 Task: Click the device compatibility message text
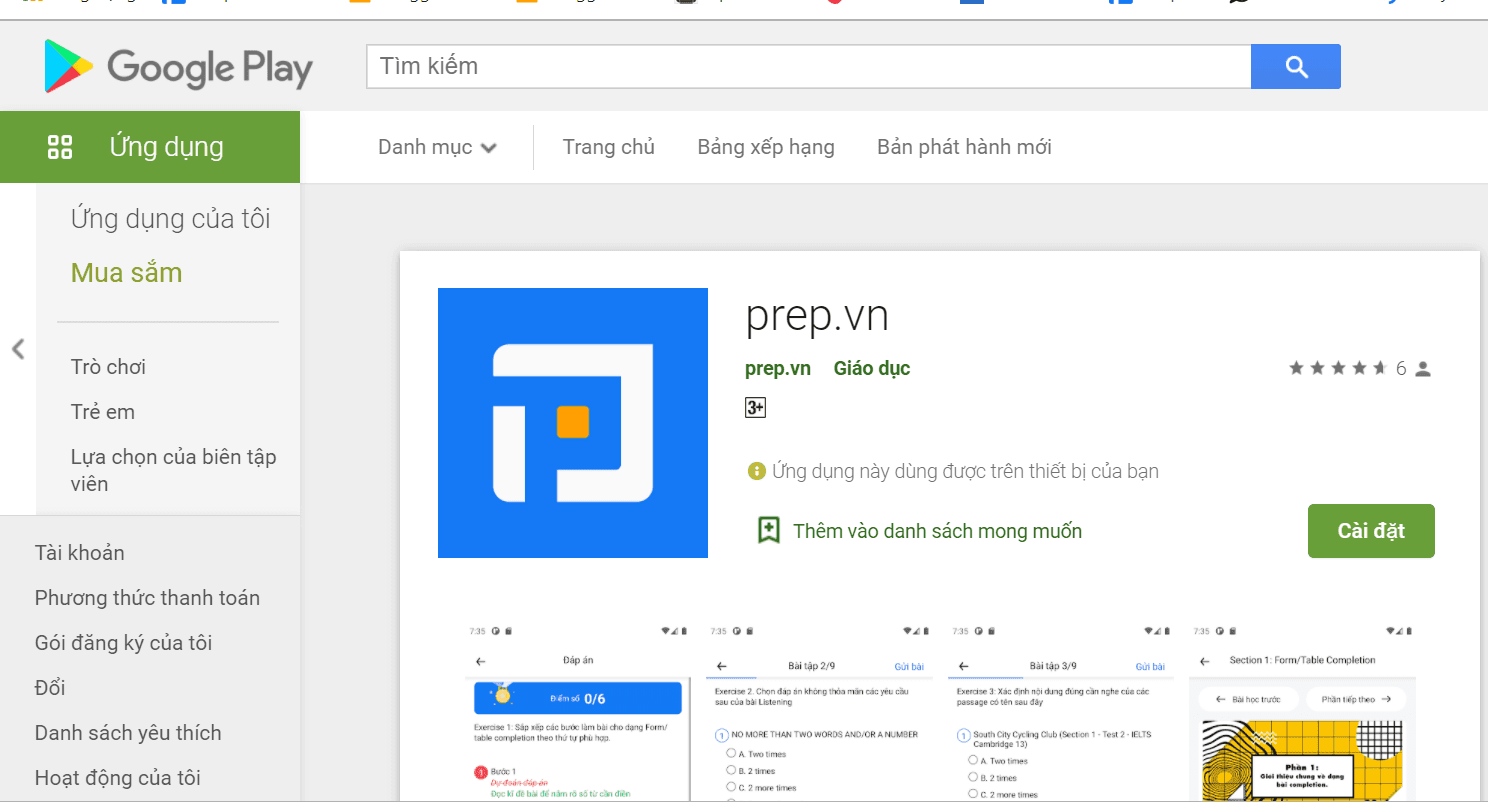click(966, 471)
